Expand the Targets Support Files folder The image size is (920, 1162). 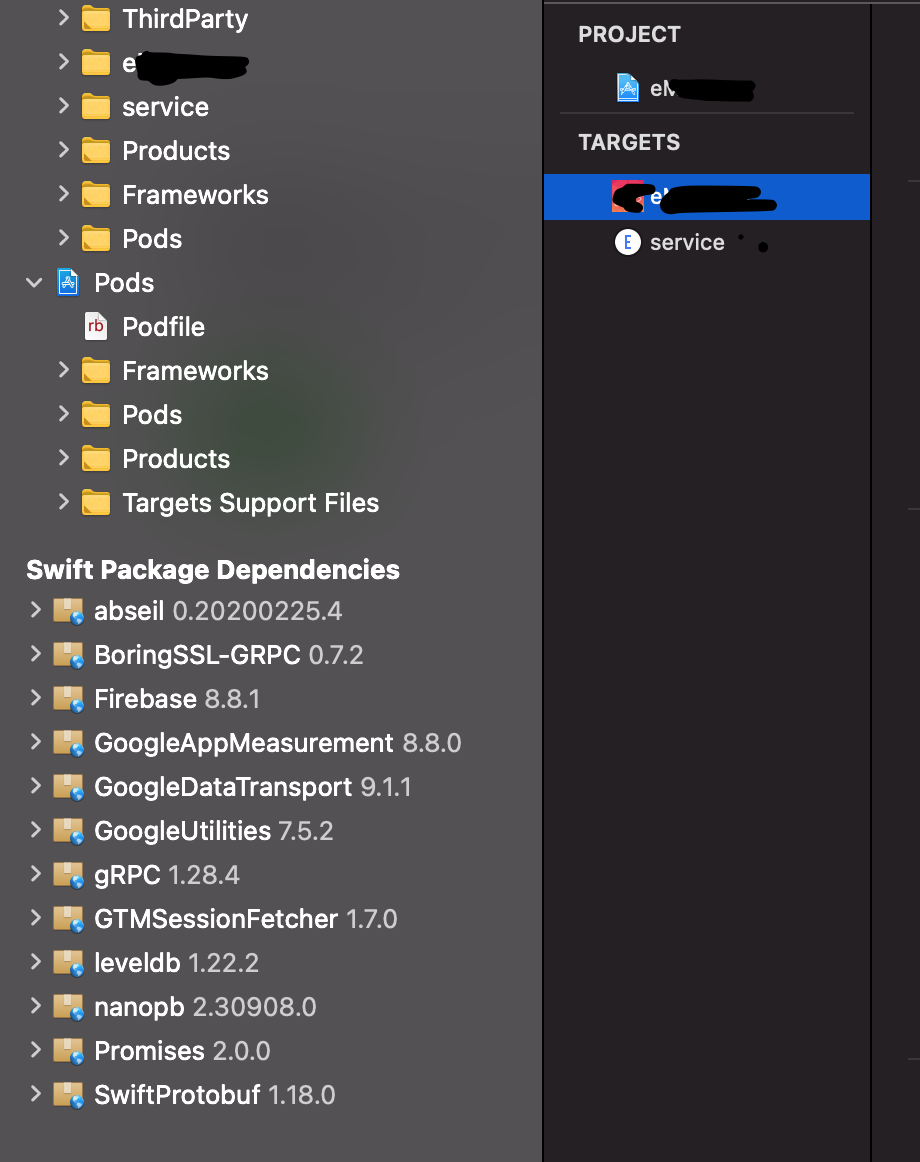click(x=63, y=503)
